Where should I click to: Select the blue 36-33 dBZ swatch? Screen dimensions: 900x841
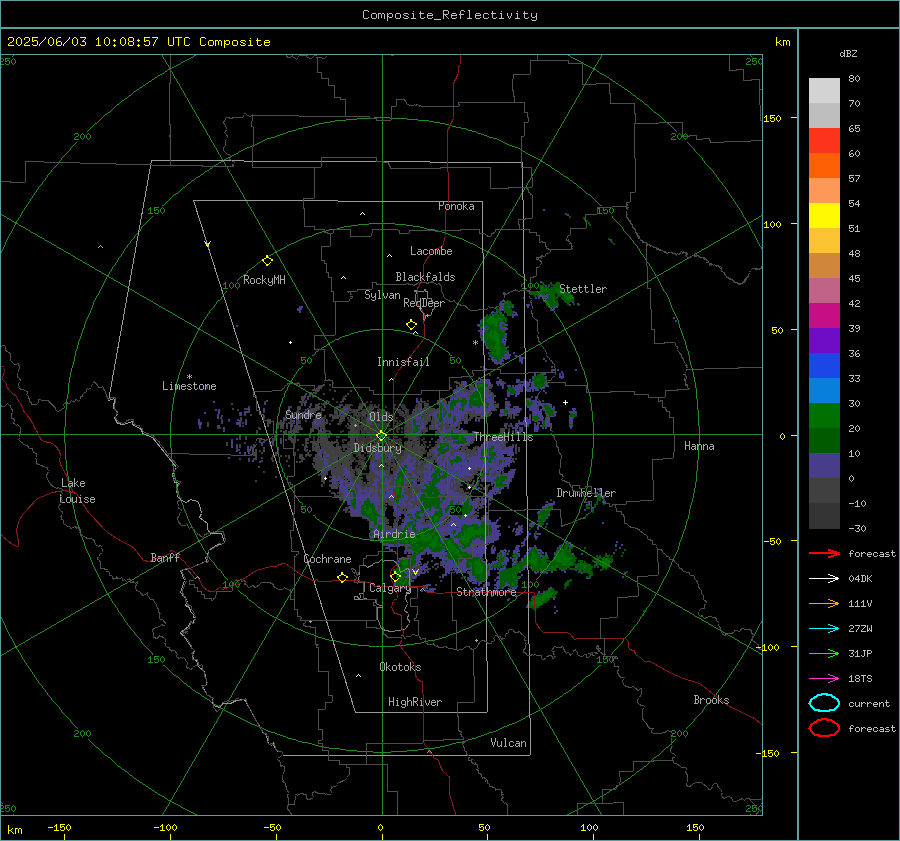(824, 366)
